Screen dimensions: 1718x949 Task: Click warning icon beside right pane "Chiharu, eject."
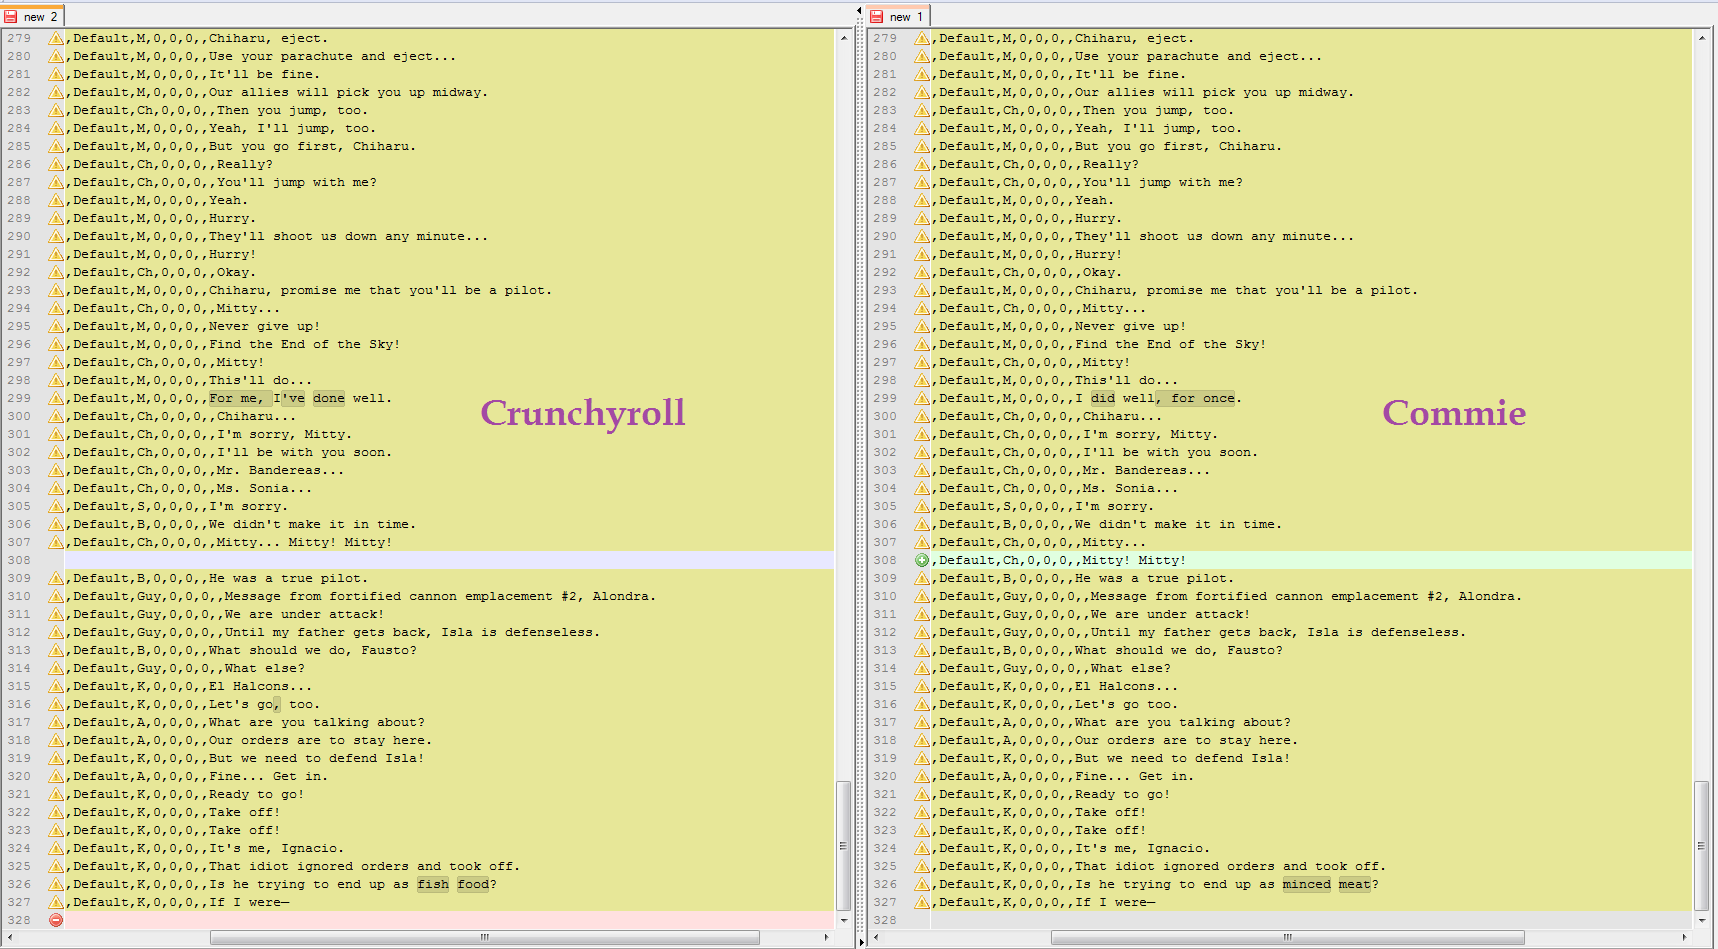[922, 38]
